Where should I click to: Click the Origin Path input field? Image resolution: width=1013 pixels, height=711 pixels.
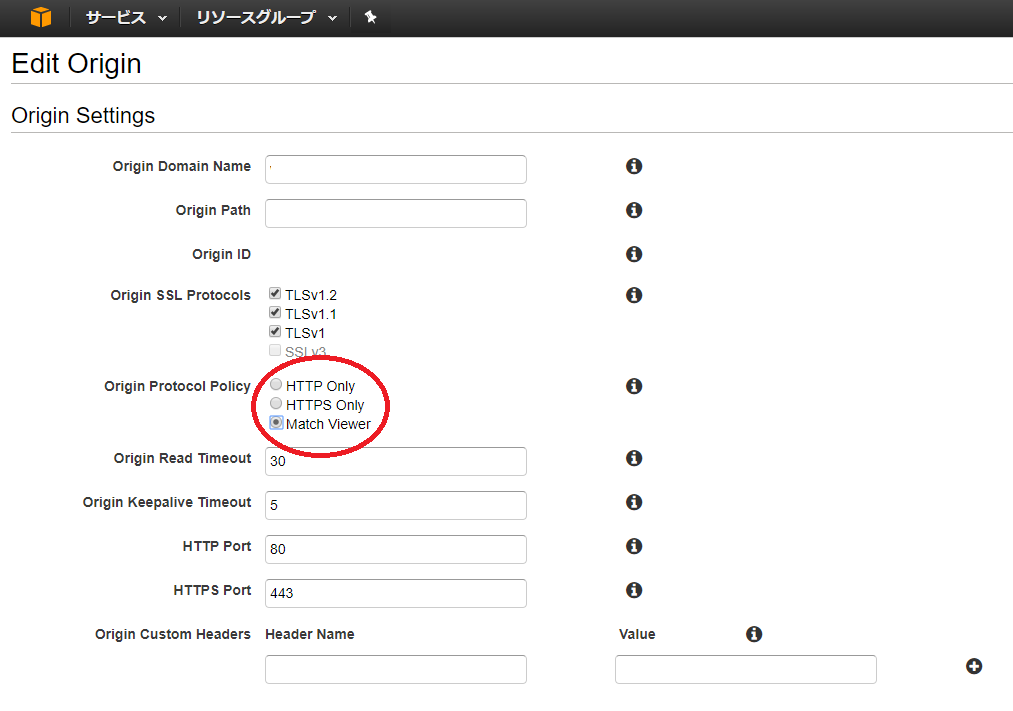[395, 213]
